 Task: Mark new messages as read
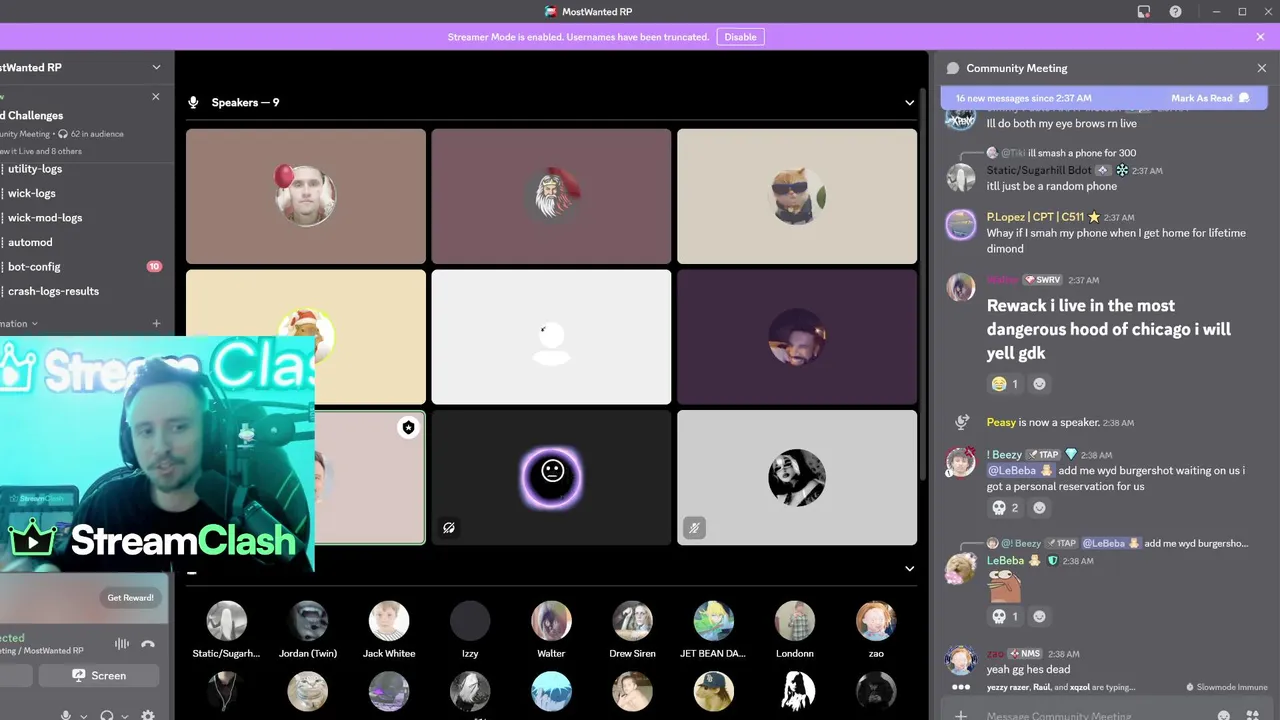pyautogui.click(x=1210, y=98)
